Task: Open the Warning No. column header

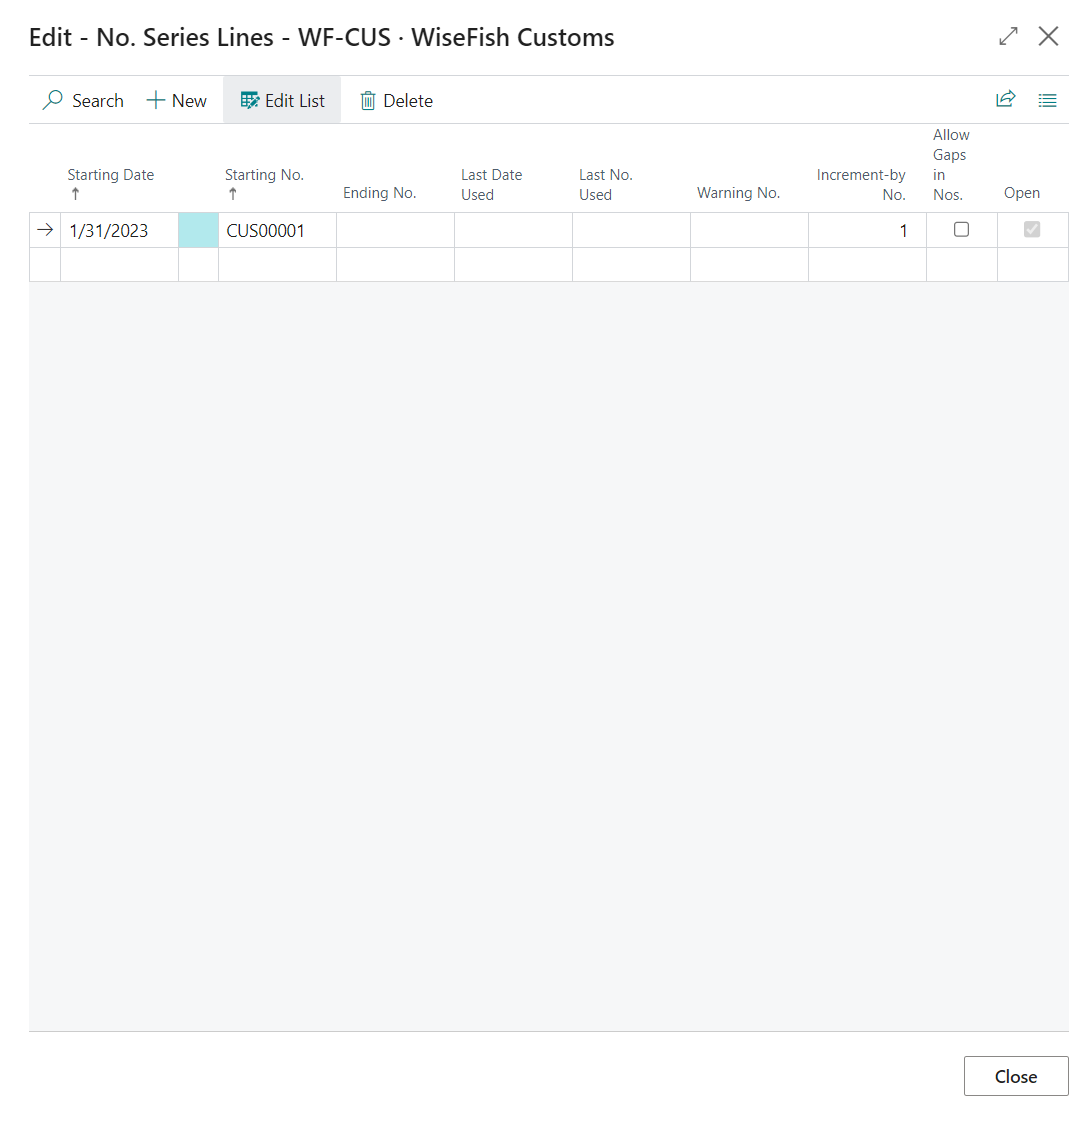Action: point(738,193)
